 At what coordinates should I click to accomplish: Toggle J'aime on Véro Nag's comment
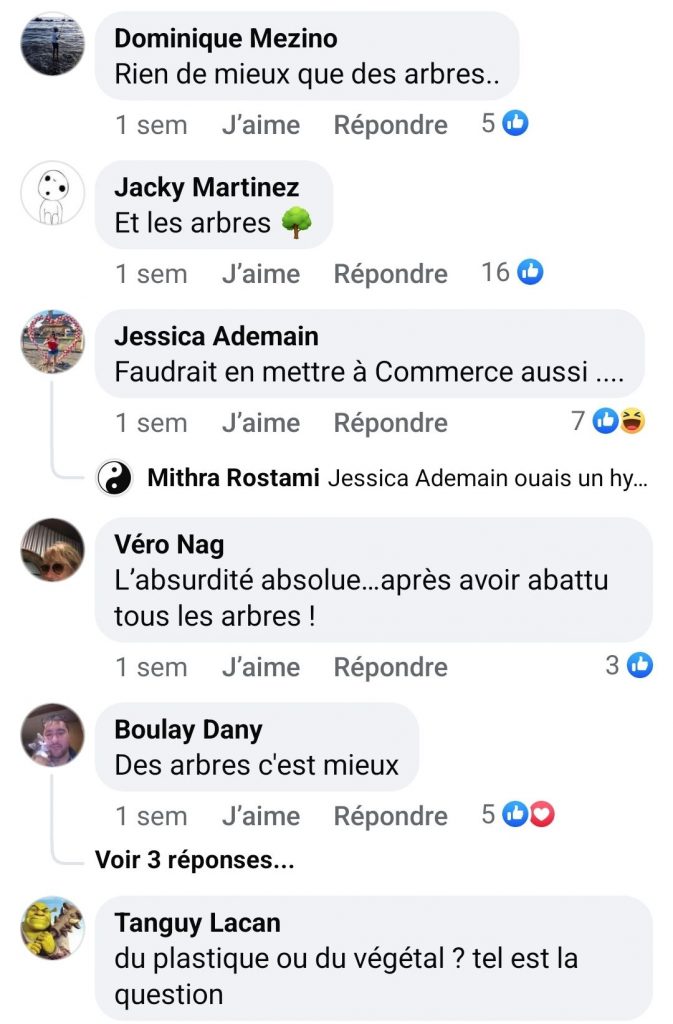(x=260, y=667)
